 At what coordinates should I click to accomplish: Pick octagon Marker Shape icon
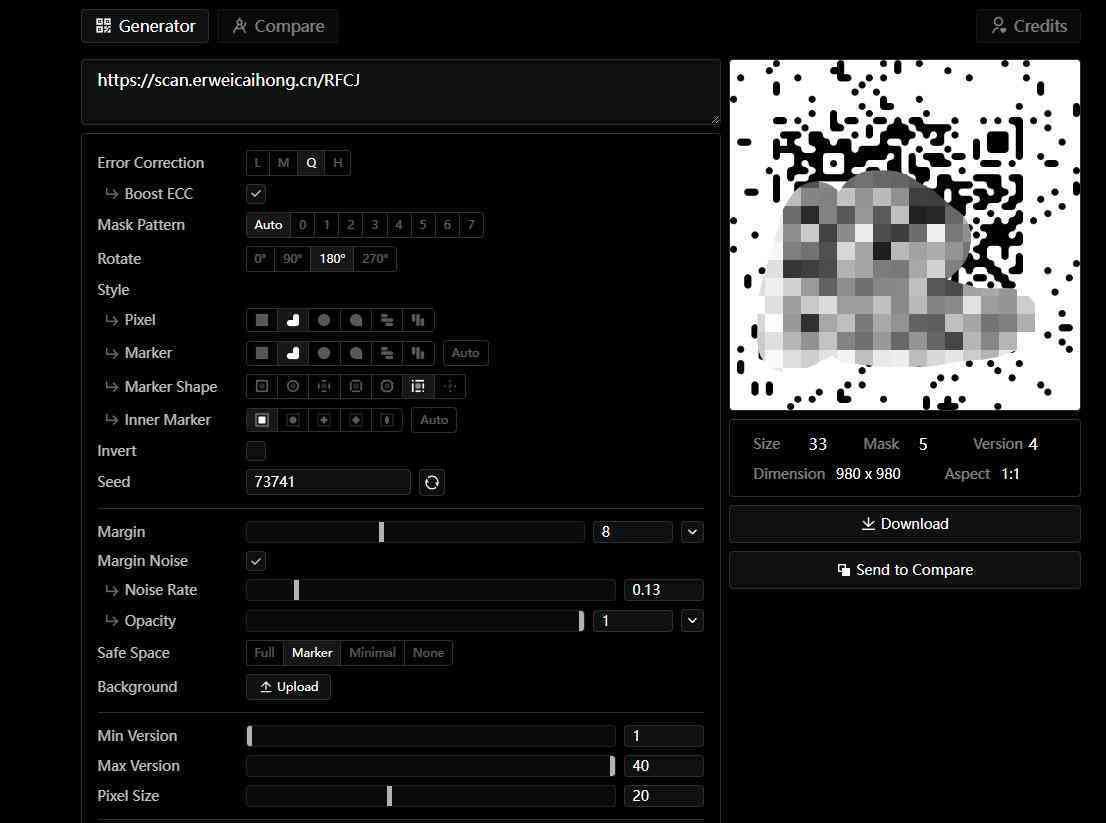point(387,386)
